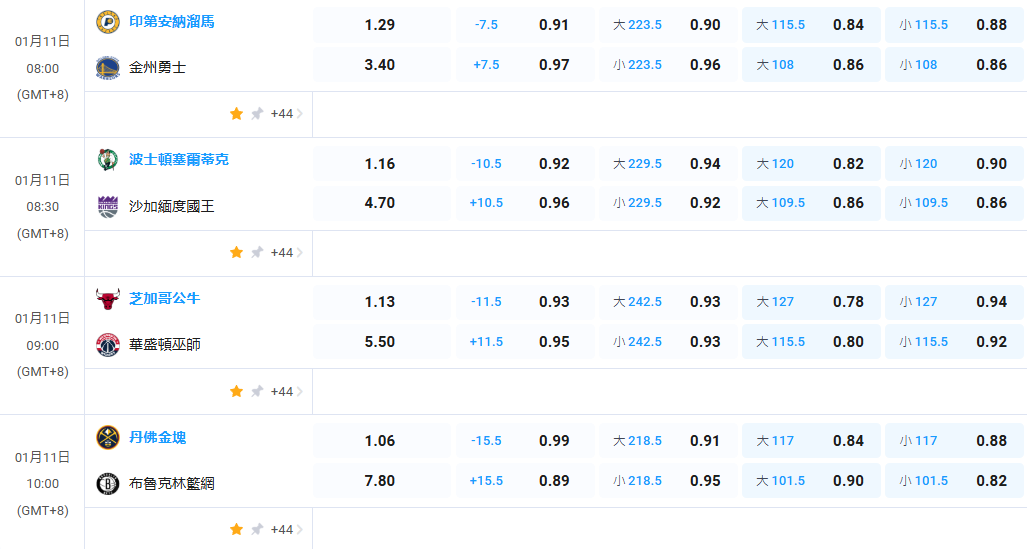The image size is (1027, 549).
Task: Open the 波士頓塞爾蒂克 team name link
Action: click(x=179, y=160)
